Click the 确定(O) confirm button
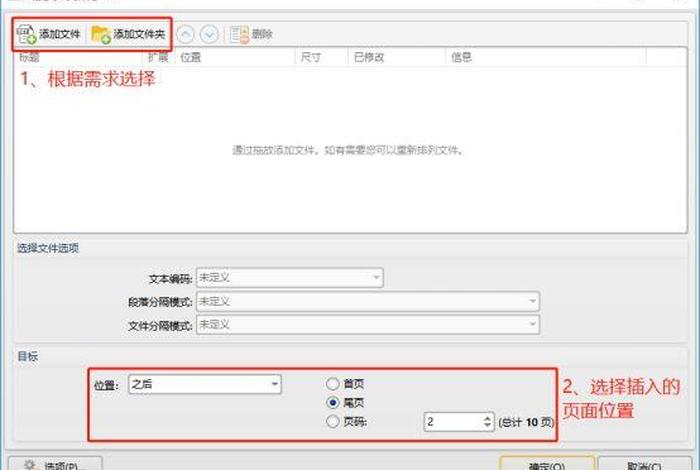The image size is (700, 470). coord(547,464)
